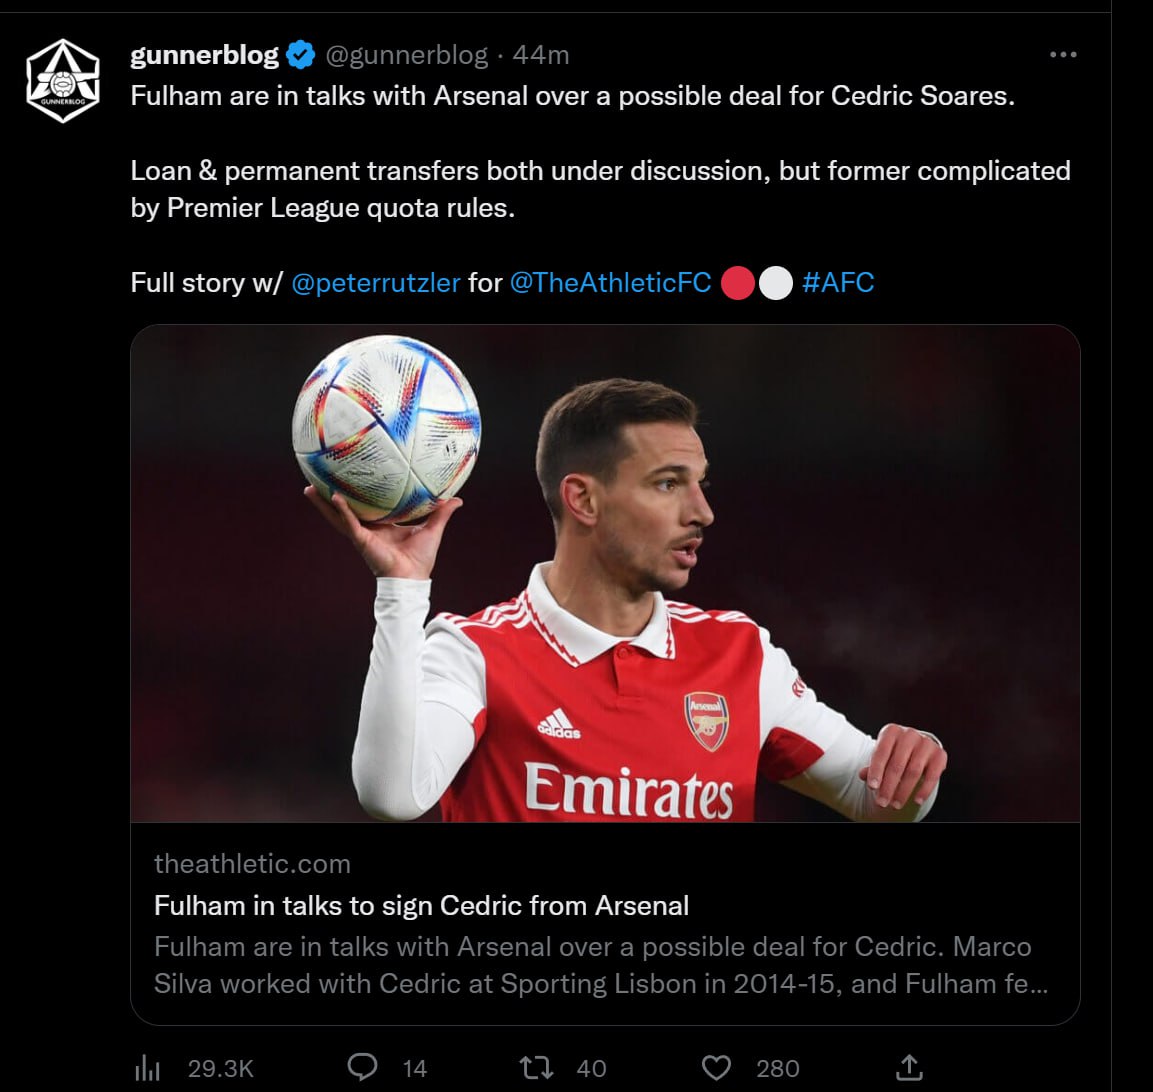This screenshot has height=1092, width=1153.
Task: View tweet analytics bar chart icon
Action: (x=148, y=1069)
